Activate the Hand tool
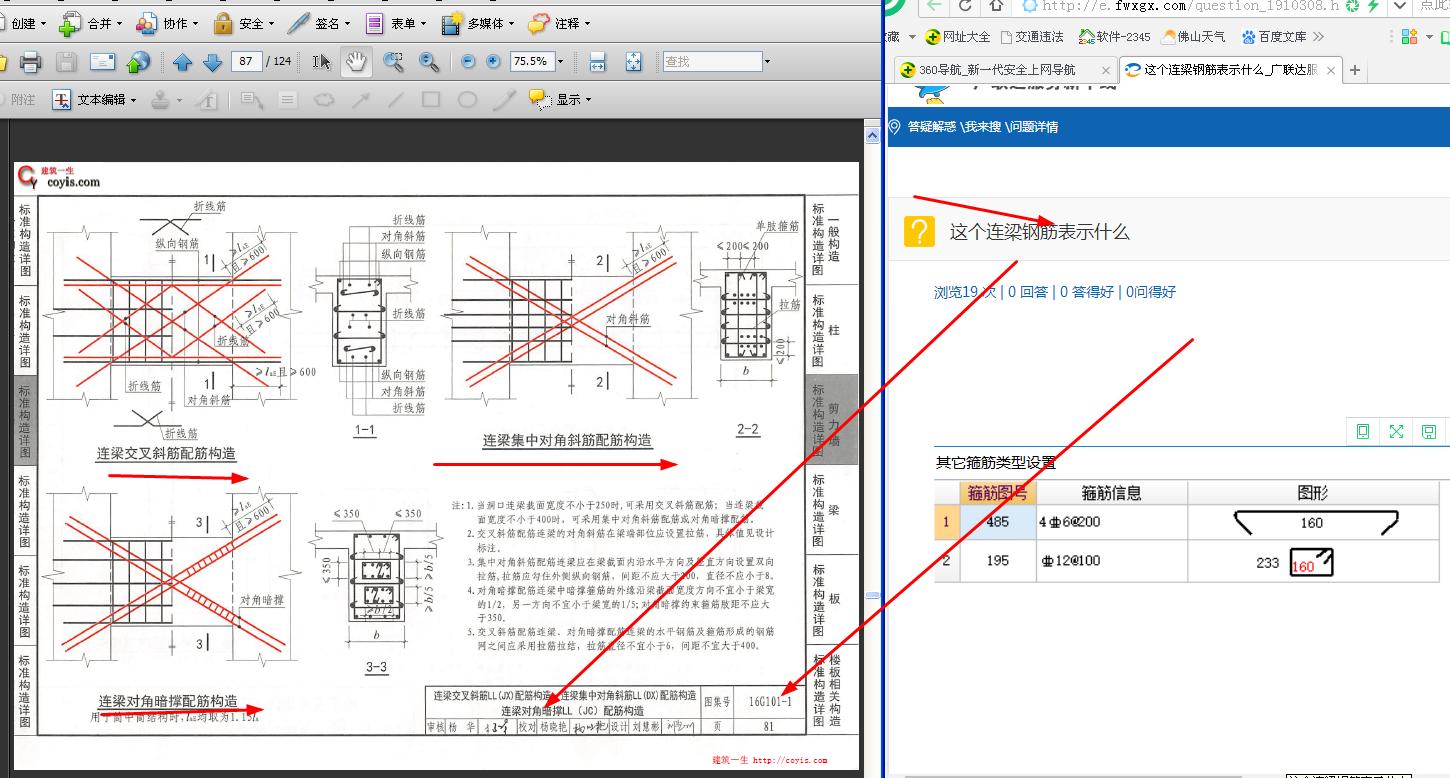Image resolution: width=1450 pixels, height=778 pixels. point(356,62)
